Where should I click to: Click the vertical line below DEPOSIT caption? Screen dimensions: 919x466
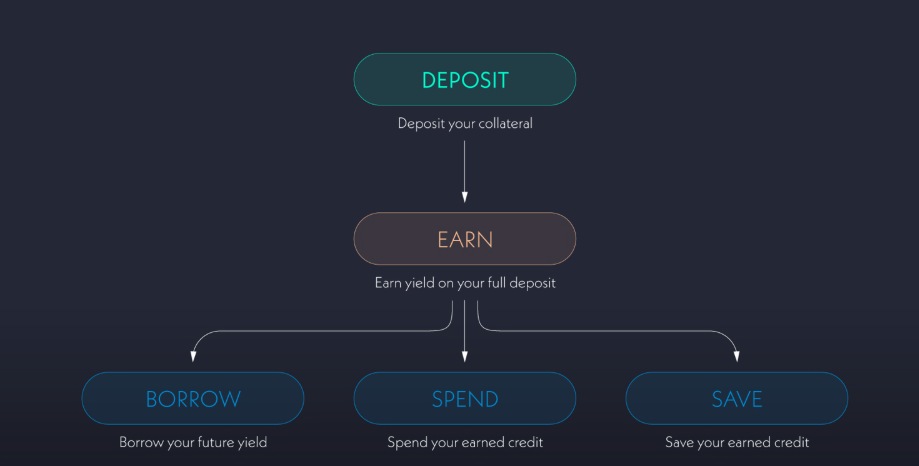coord(465,165)
